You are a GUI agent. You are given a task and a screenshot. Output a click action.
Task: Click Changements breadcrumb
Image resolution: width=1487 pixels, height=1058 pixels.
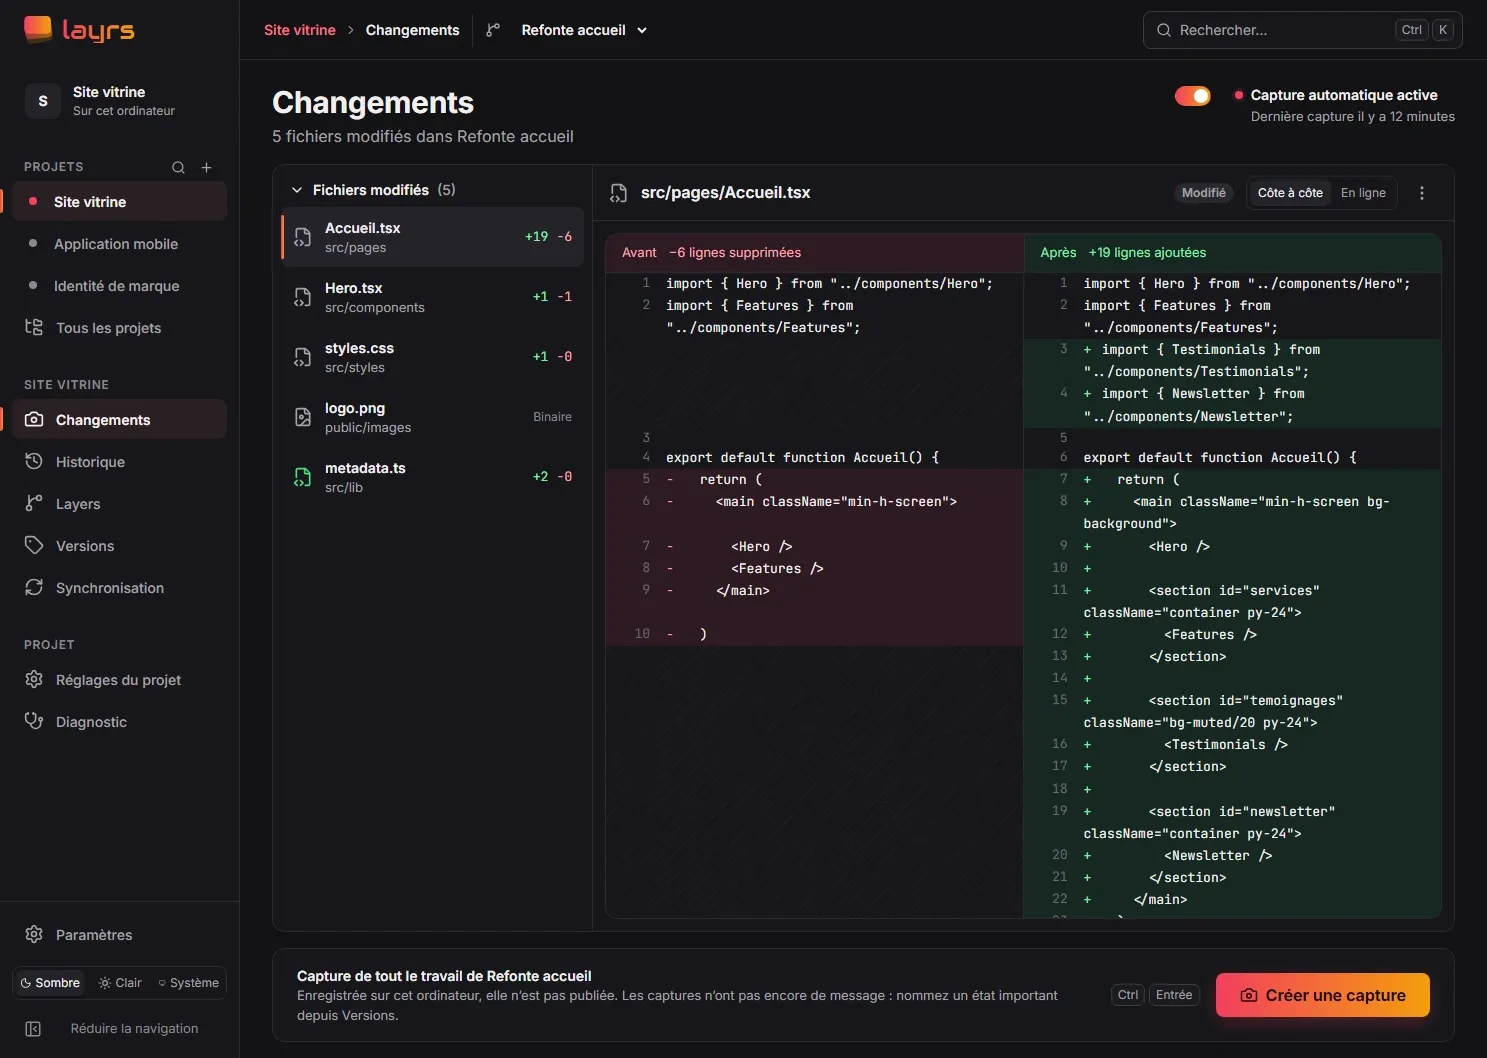412,30
